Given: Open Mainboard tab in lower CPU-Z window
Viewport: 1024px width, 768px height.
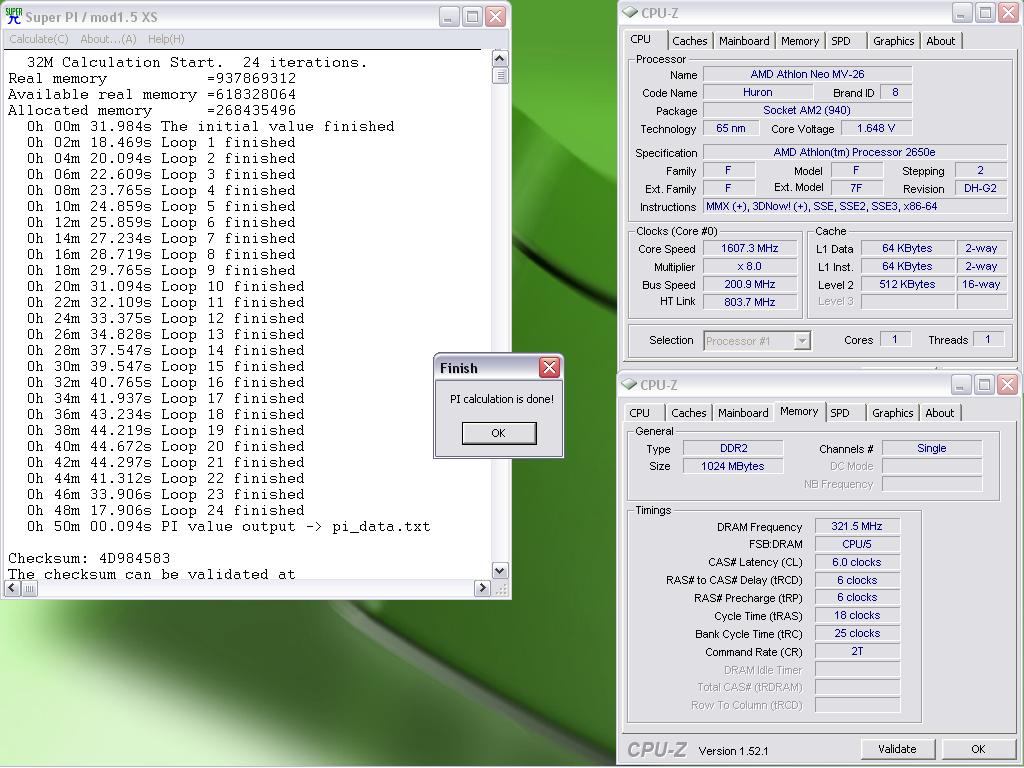Looking at the screenshot, I should [743, 413].
